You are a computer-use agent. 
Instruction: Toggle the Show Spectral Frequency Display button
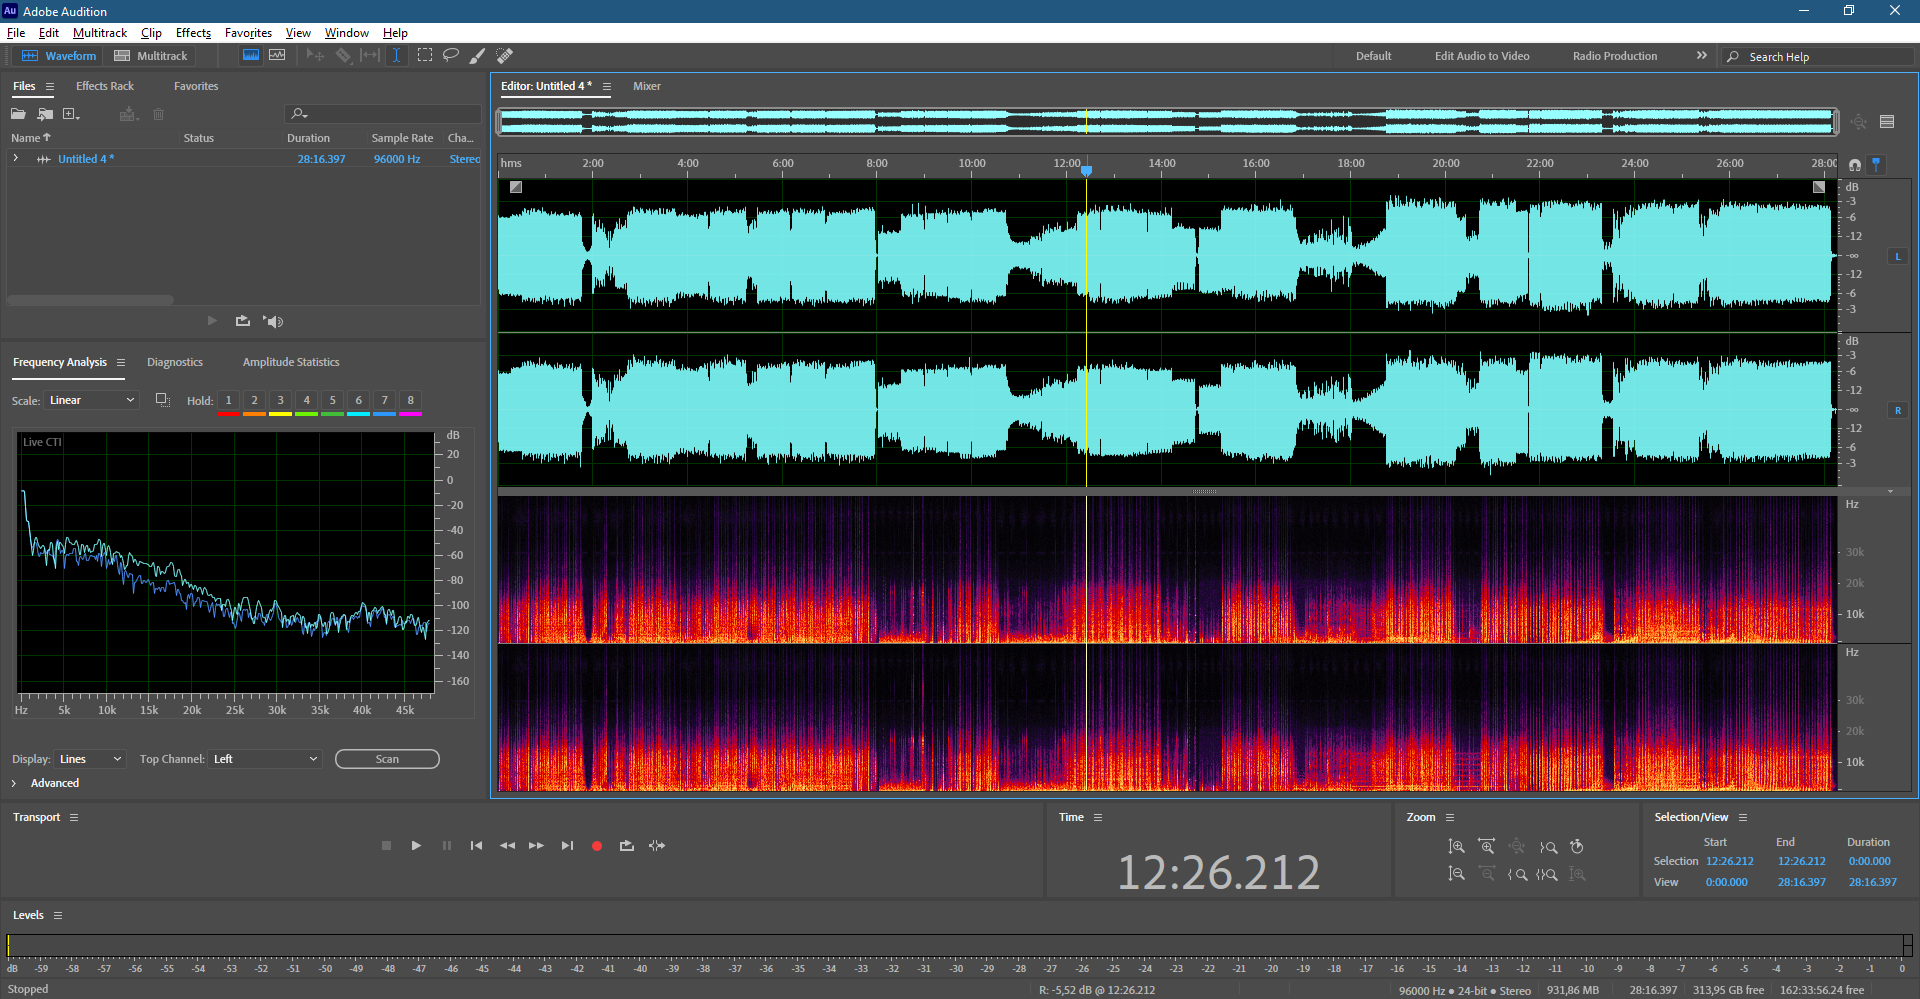pos(251,56)
